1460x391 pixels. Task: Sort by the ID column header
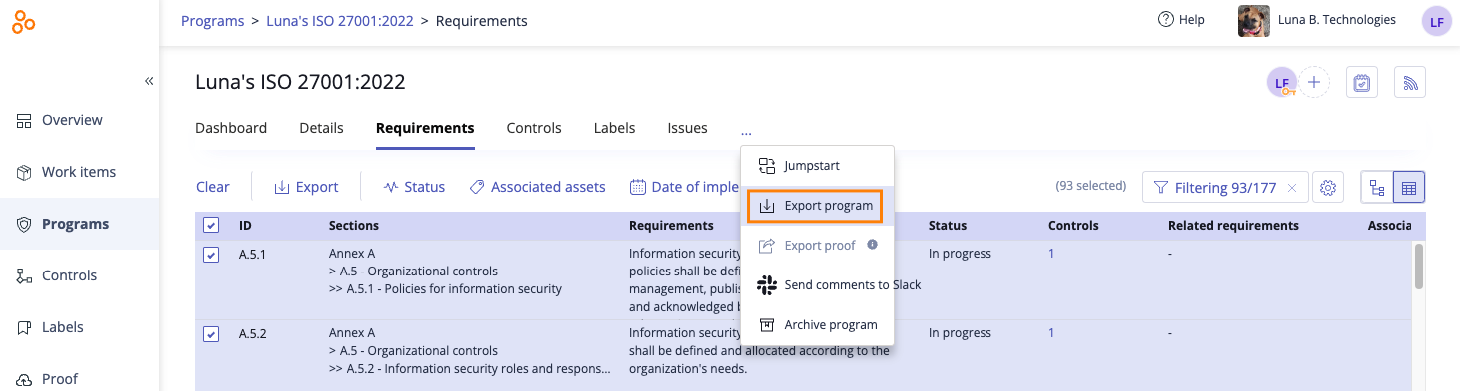pos(245,226)
